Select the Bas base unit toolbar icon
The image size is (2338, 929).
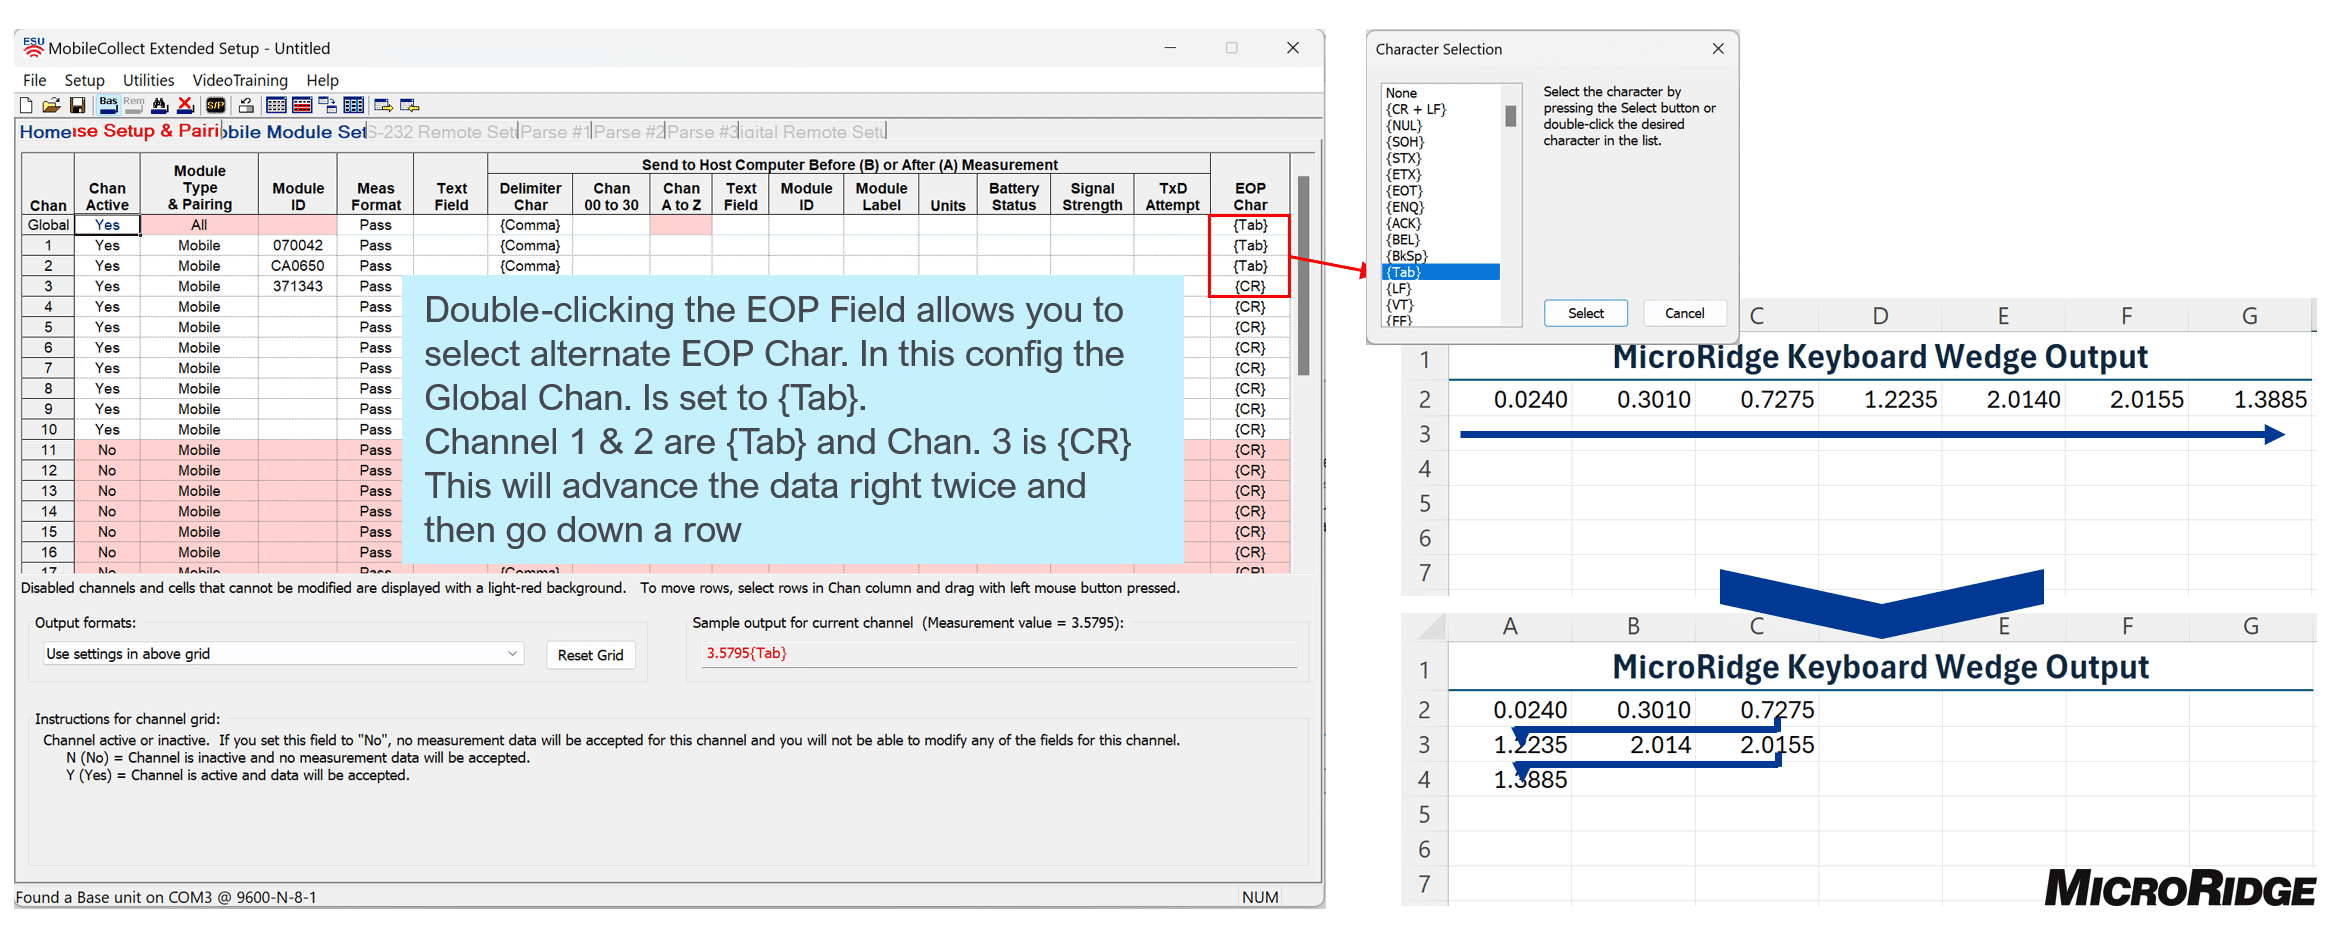coord(108,105)
